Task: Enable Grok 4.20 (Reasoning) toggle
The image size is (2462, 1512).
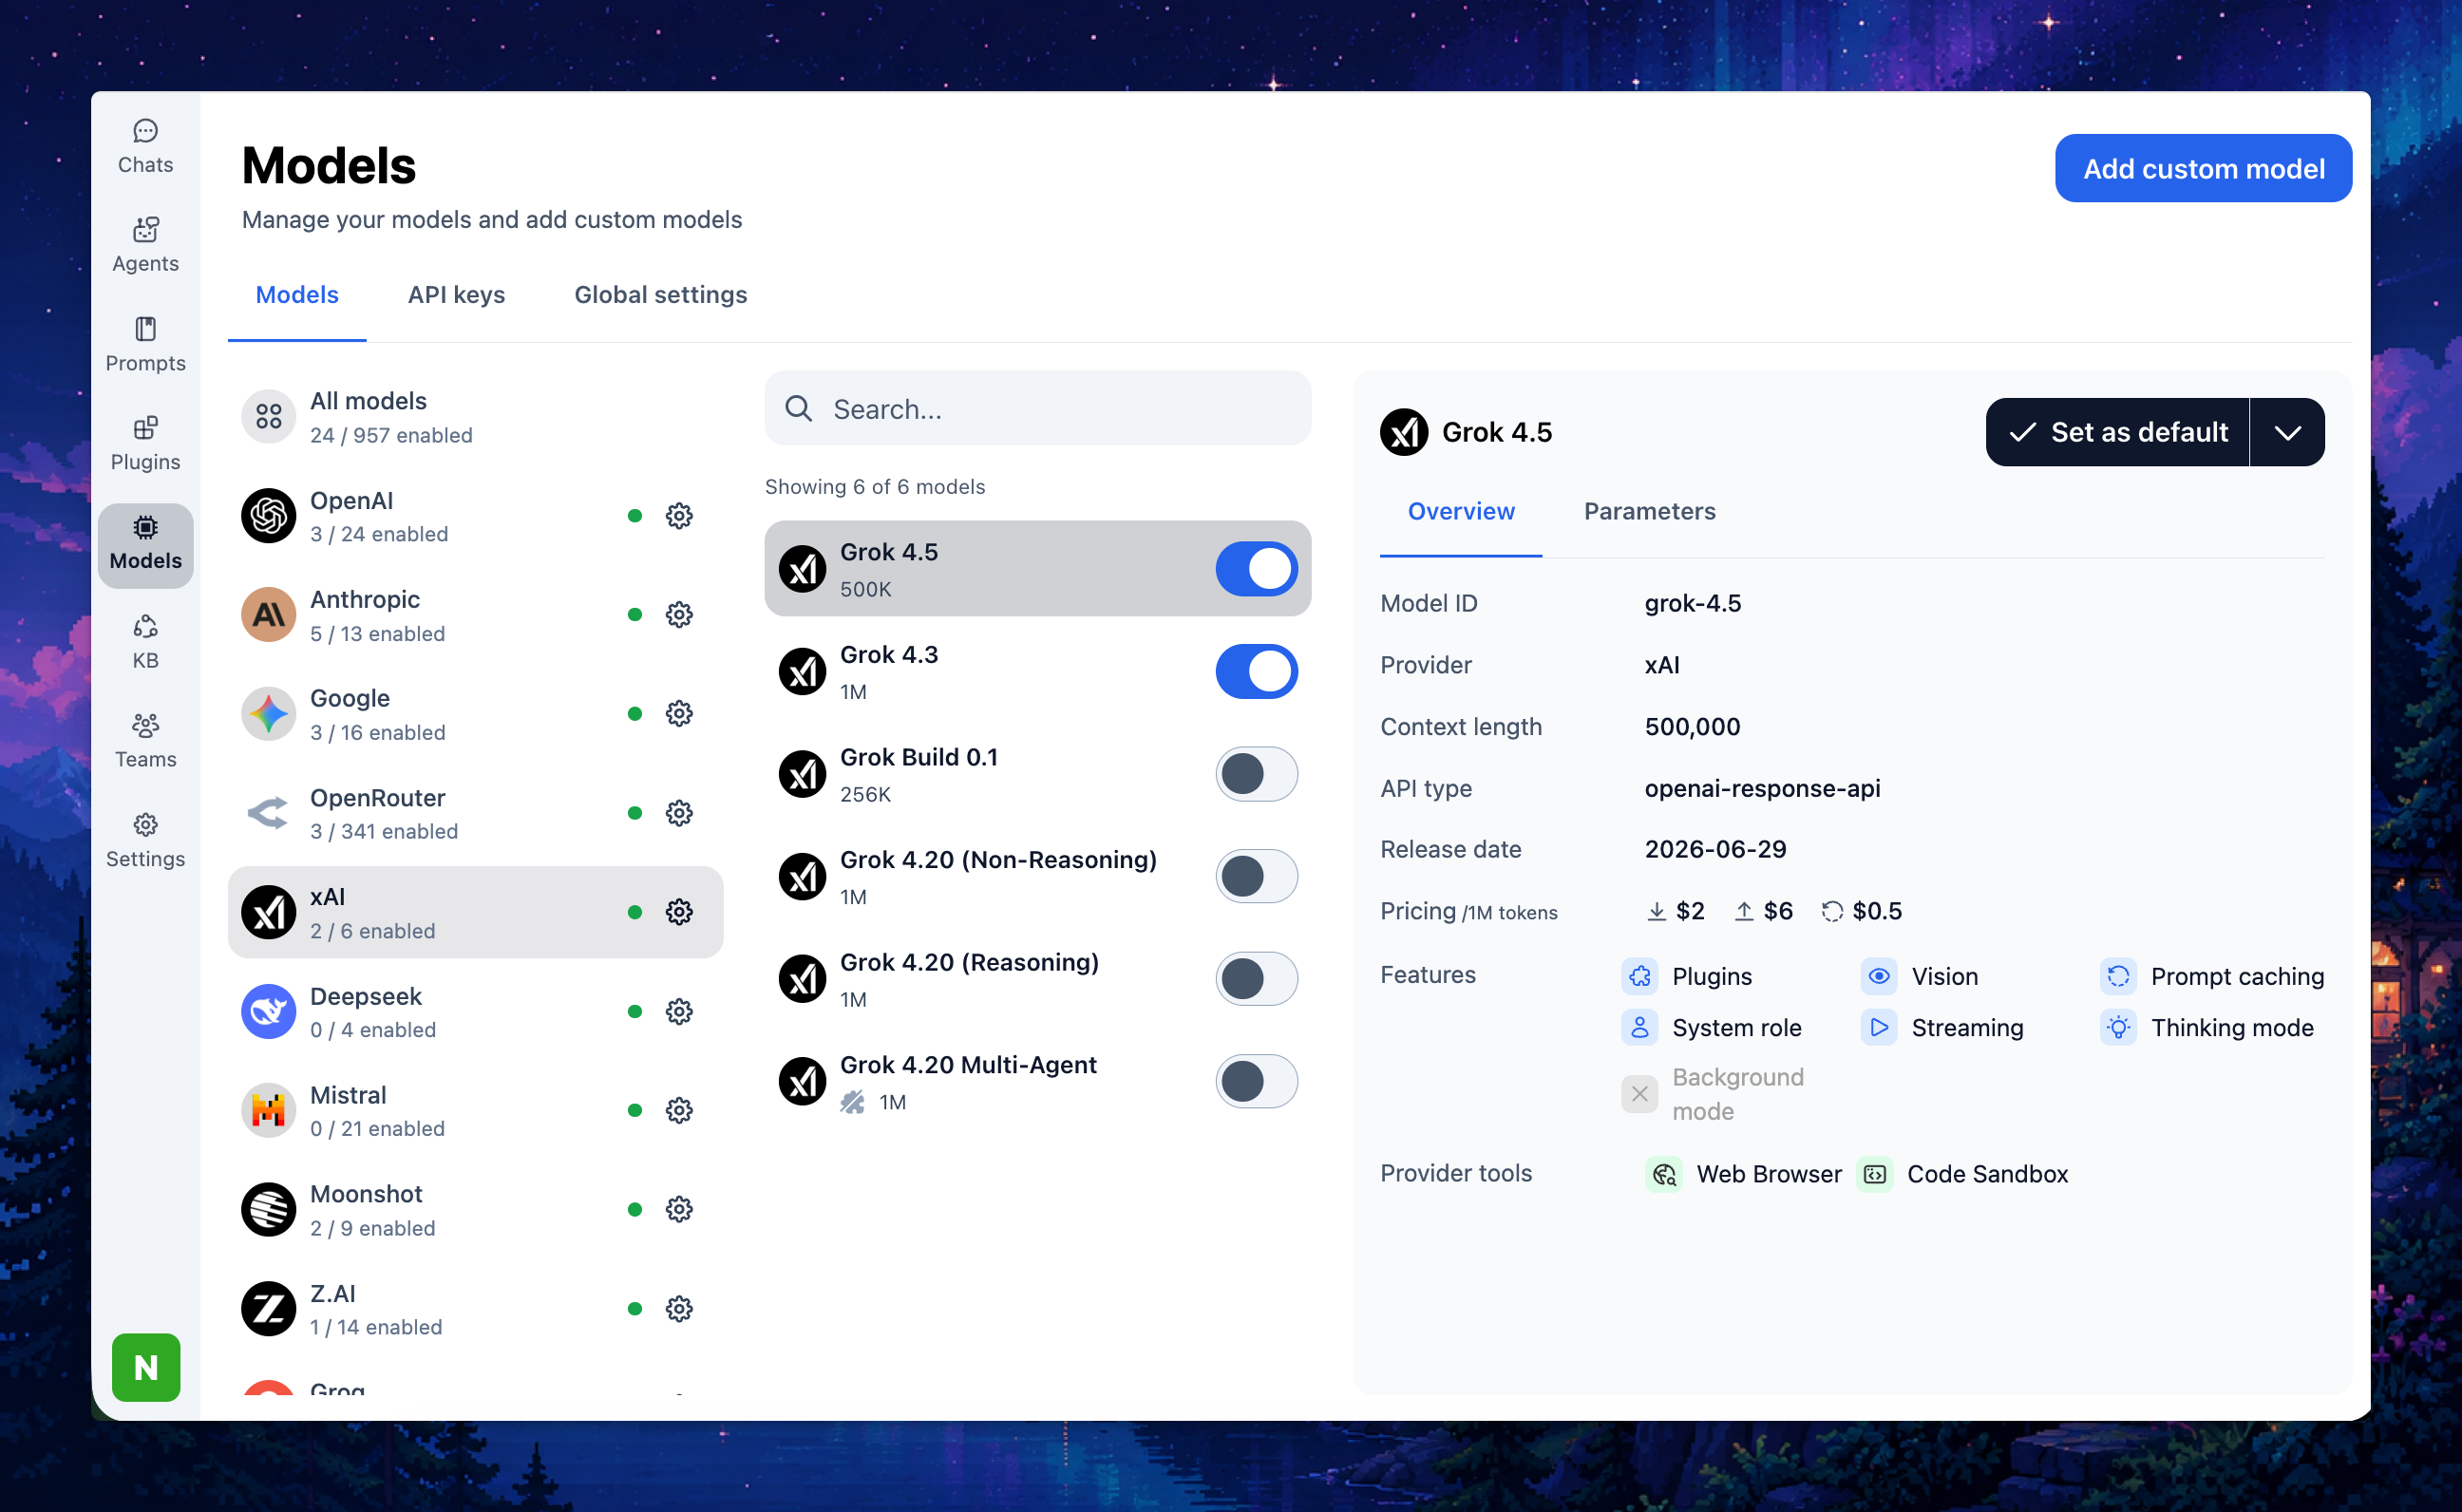Action: point(1256,979)
